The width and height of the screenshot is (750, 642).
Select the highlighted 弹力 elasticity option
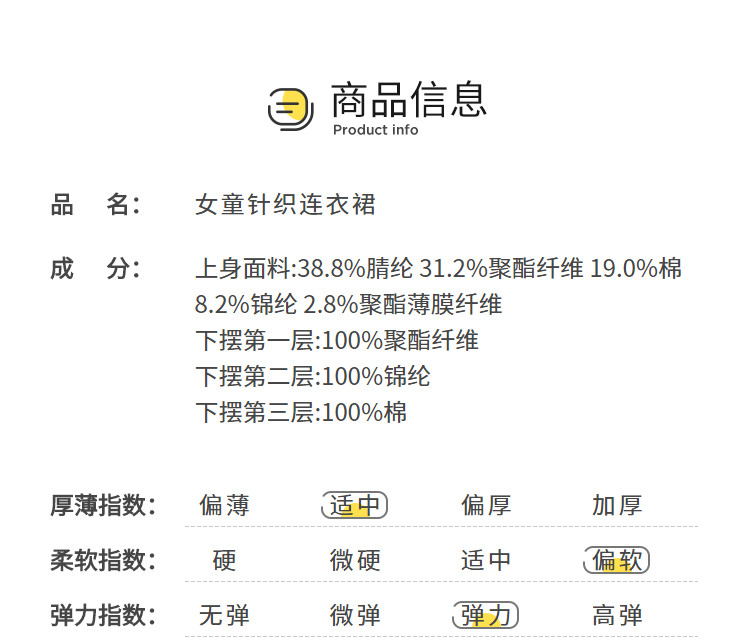pos(486,615)
